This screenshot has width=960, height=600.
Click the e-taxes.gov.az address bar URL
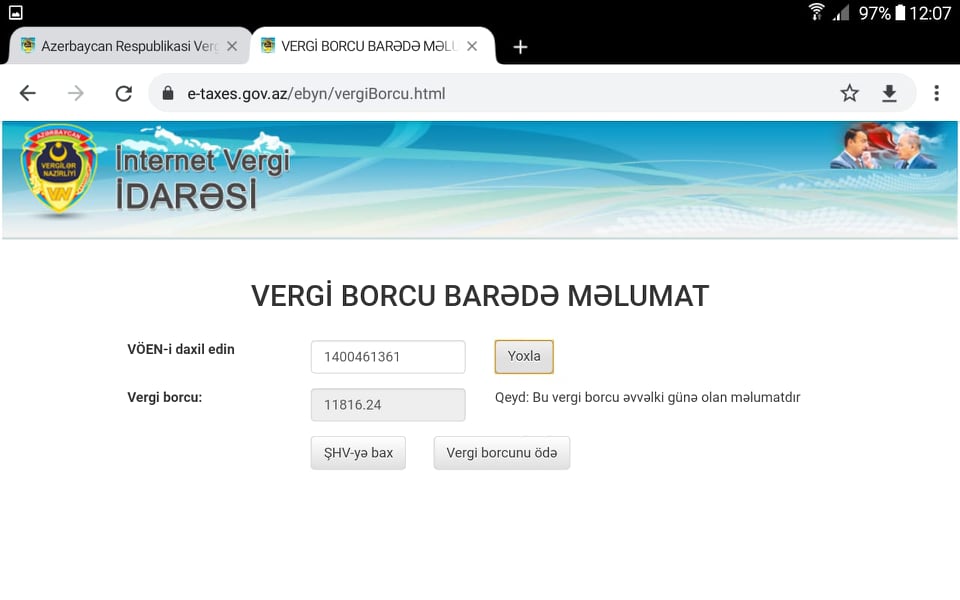(x=316, y=94)
